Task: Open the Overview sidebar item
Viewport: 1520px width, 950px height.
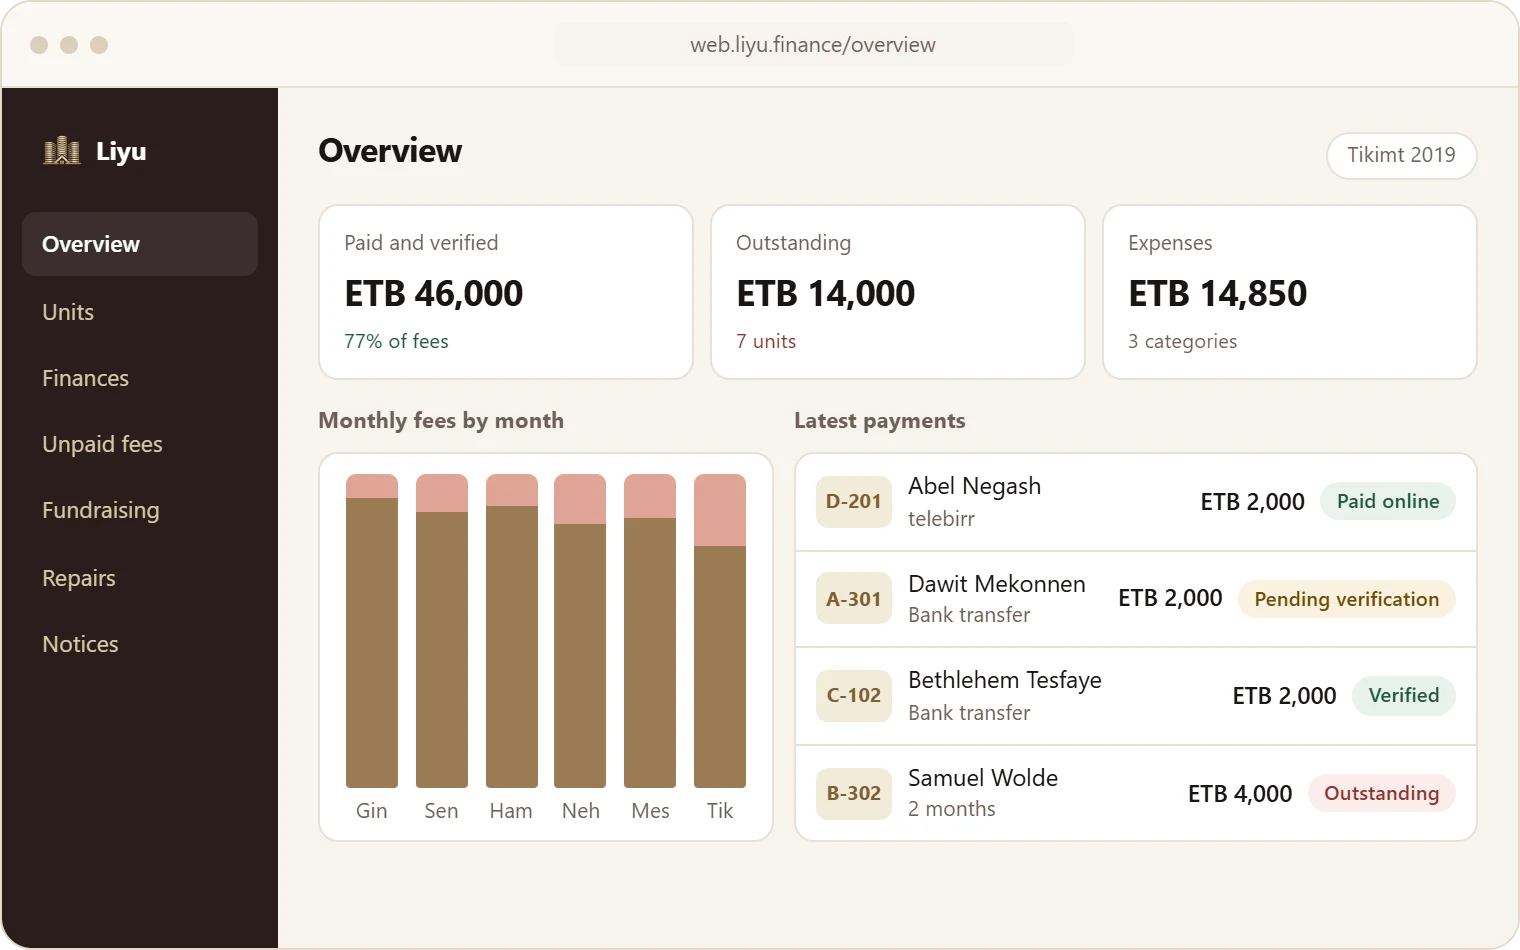Action: [x=140, y=244]
